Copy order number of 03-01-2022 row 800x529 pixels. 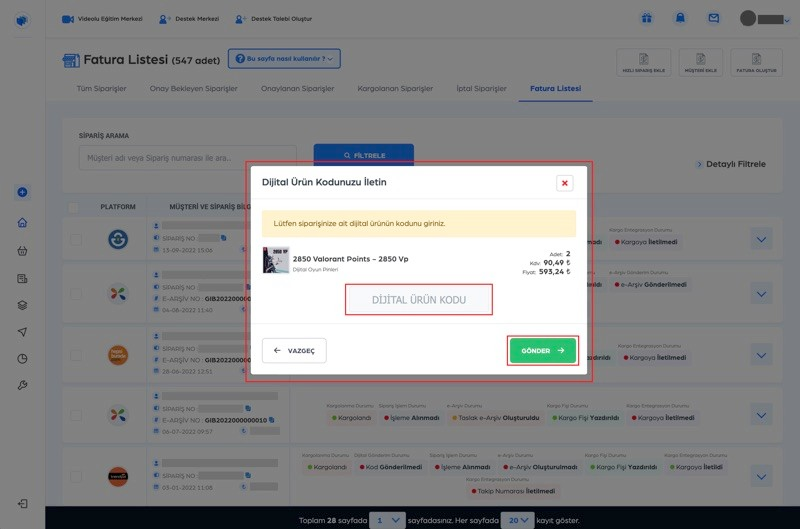[248, 475]
